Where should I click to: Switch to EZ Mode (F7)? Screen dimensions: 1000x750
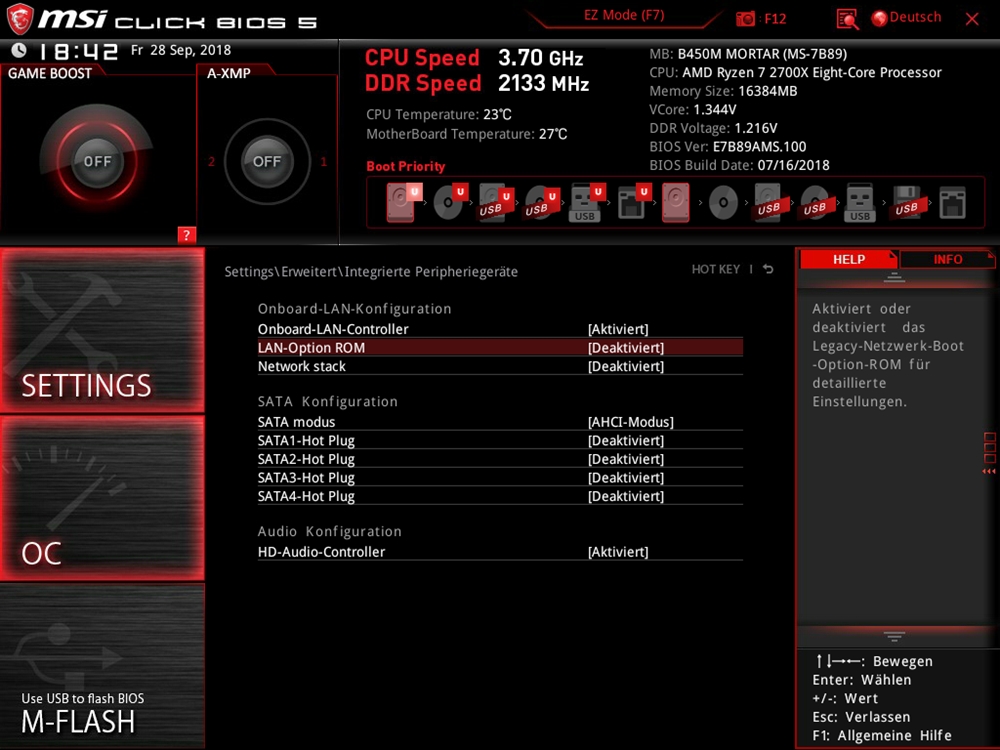click(624, 15)
